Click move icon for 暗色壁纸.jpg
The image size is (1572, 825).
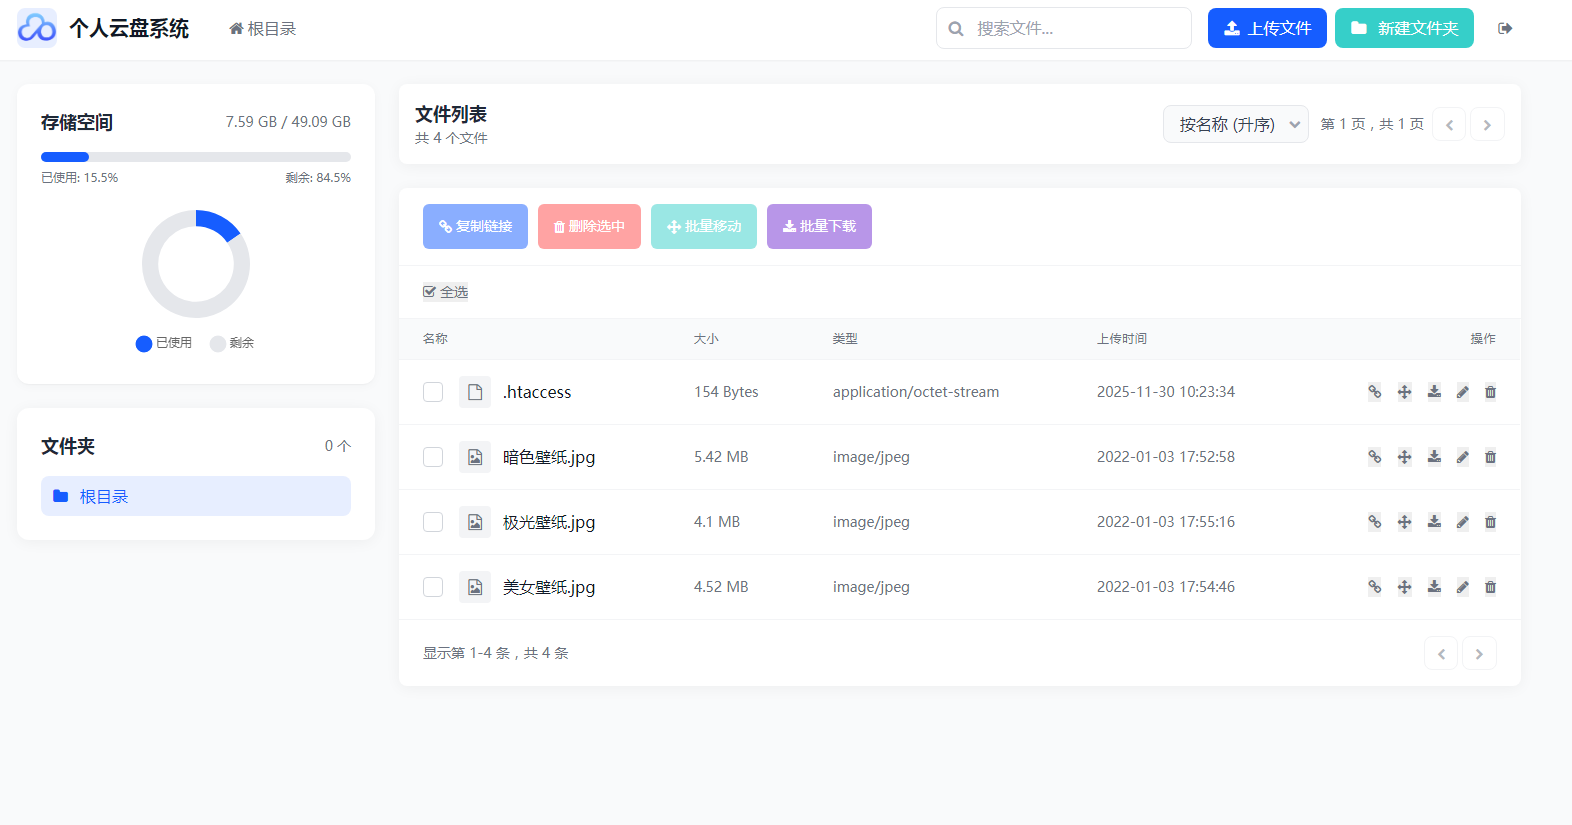(1404, 457)
